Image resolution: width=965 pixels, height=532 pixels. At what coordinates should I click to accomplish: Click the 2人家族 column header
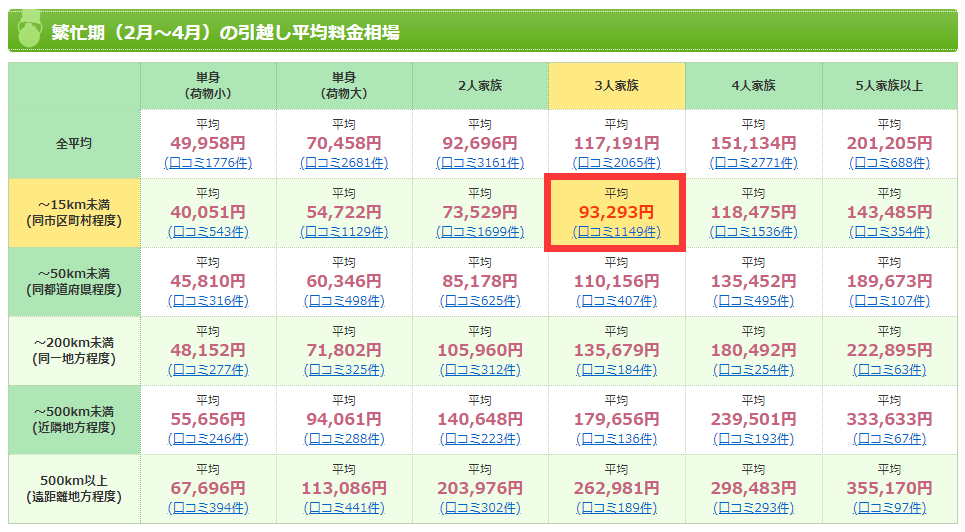[x=480, y=86]
